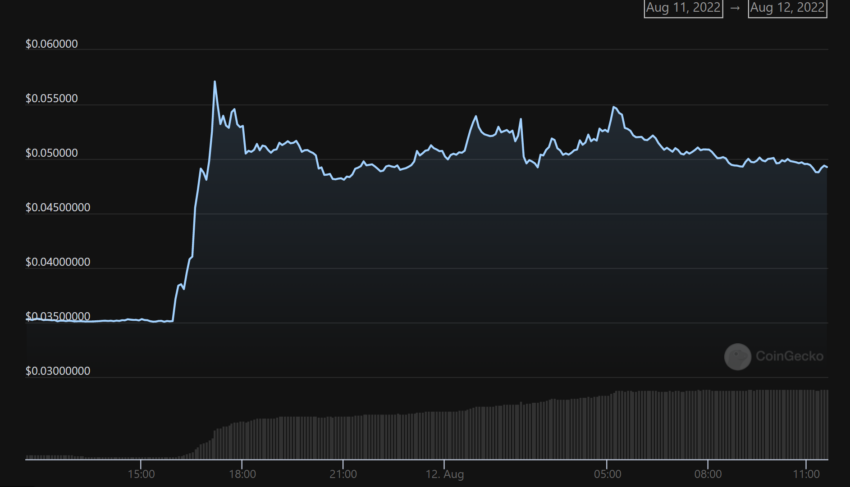
Task: Click the 11:00 time axis label
Action: tap(806, 475)
